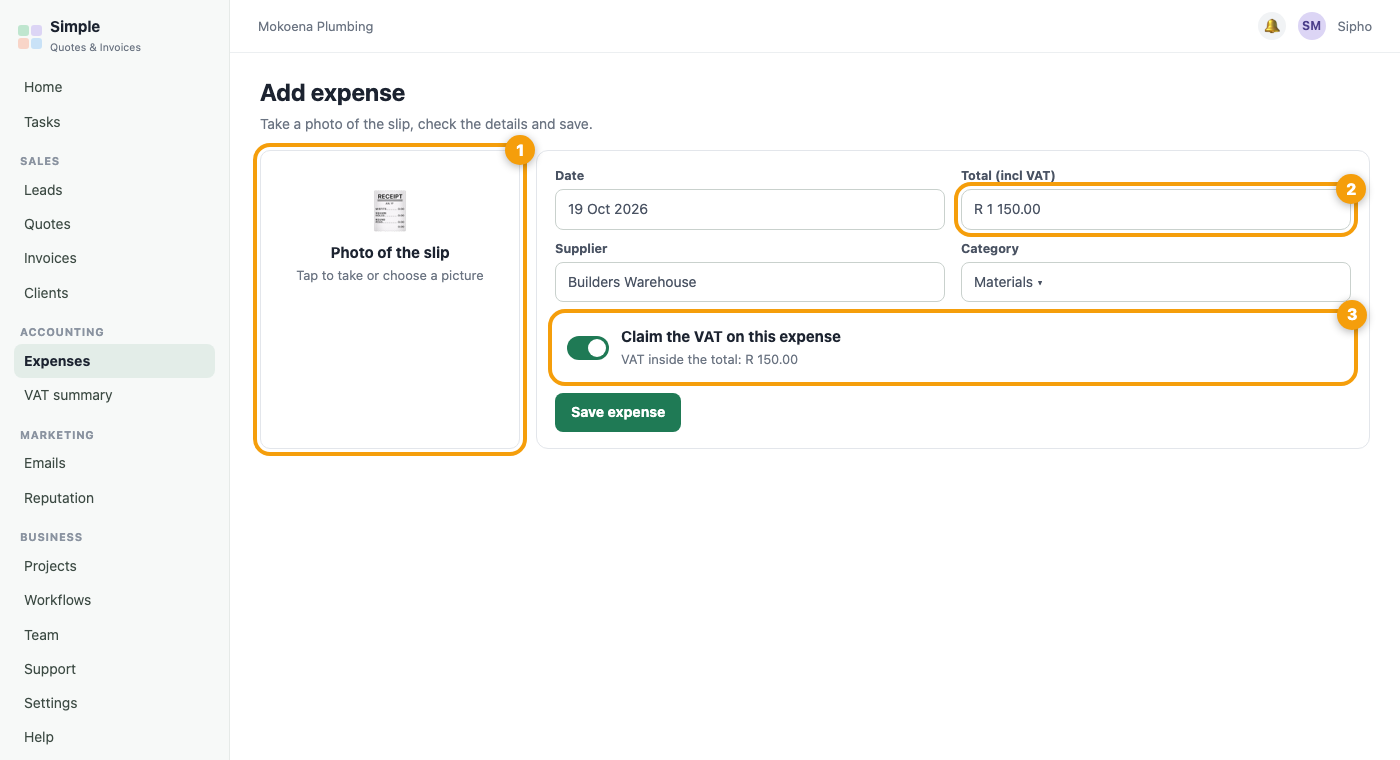Image resolution: width=1400 pixels, height=760 pixels.
Task: Click the Add expense heading
Action: pos(333,93)
